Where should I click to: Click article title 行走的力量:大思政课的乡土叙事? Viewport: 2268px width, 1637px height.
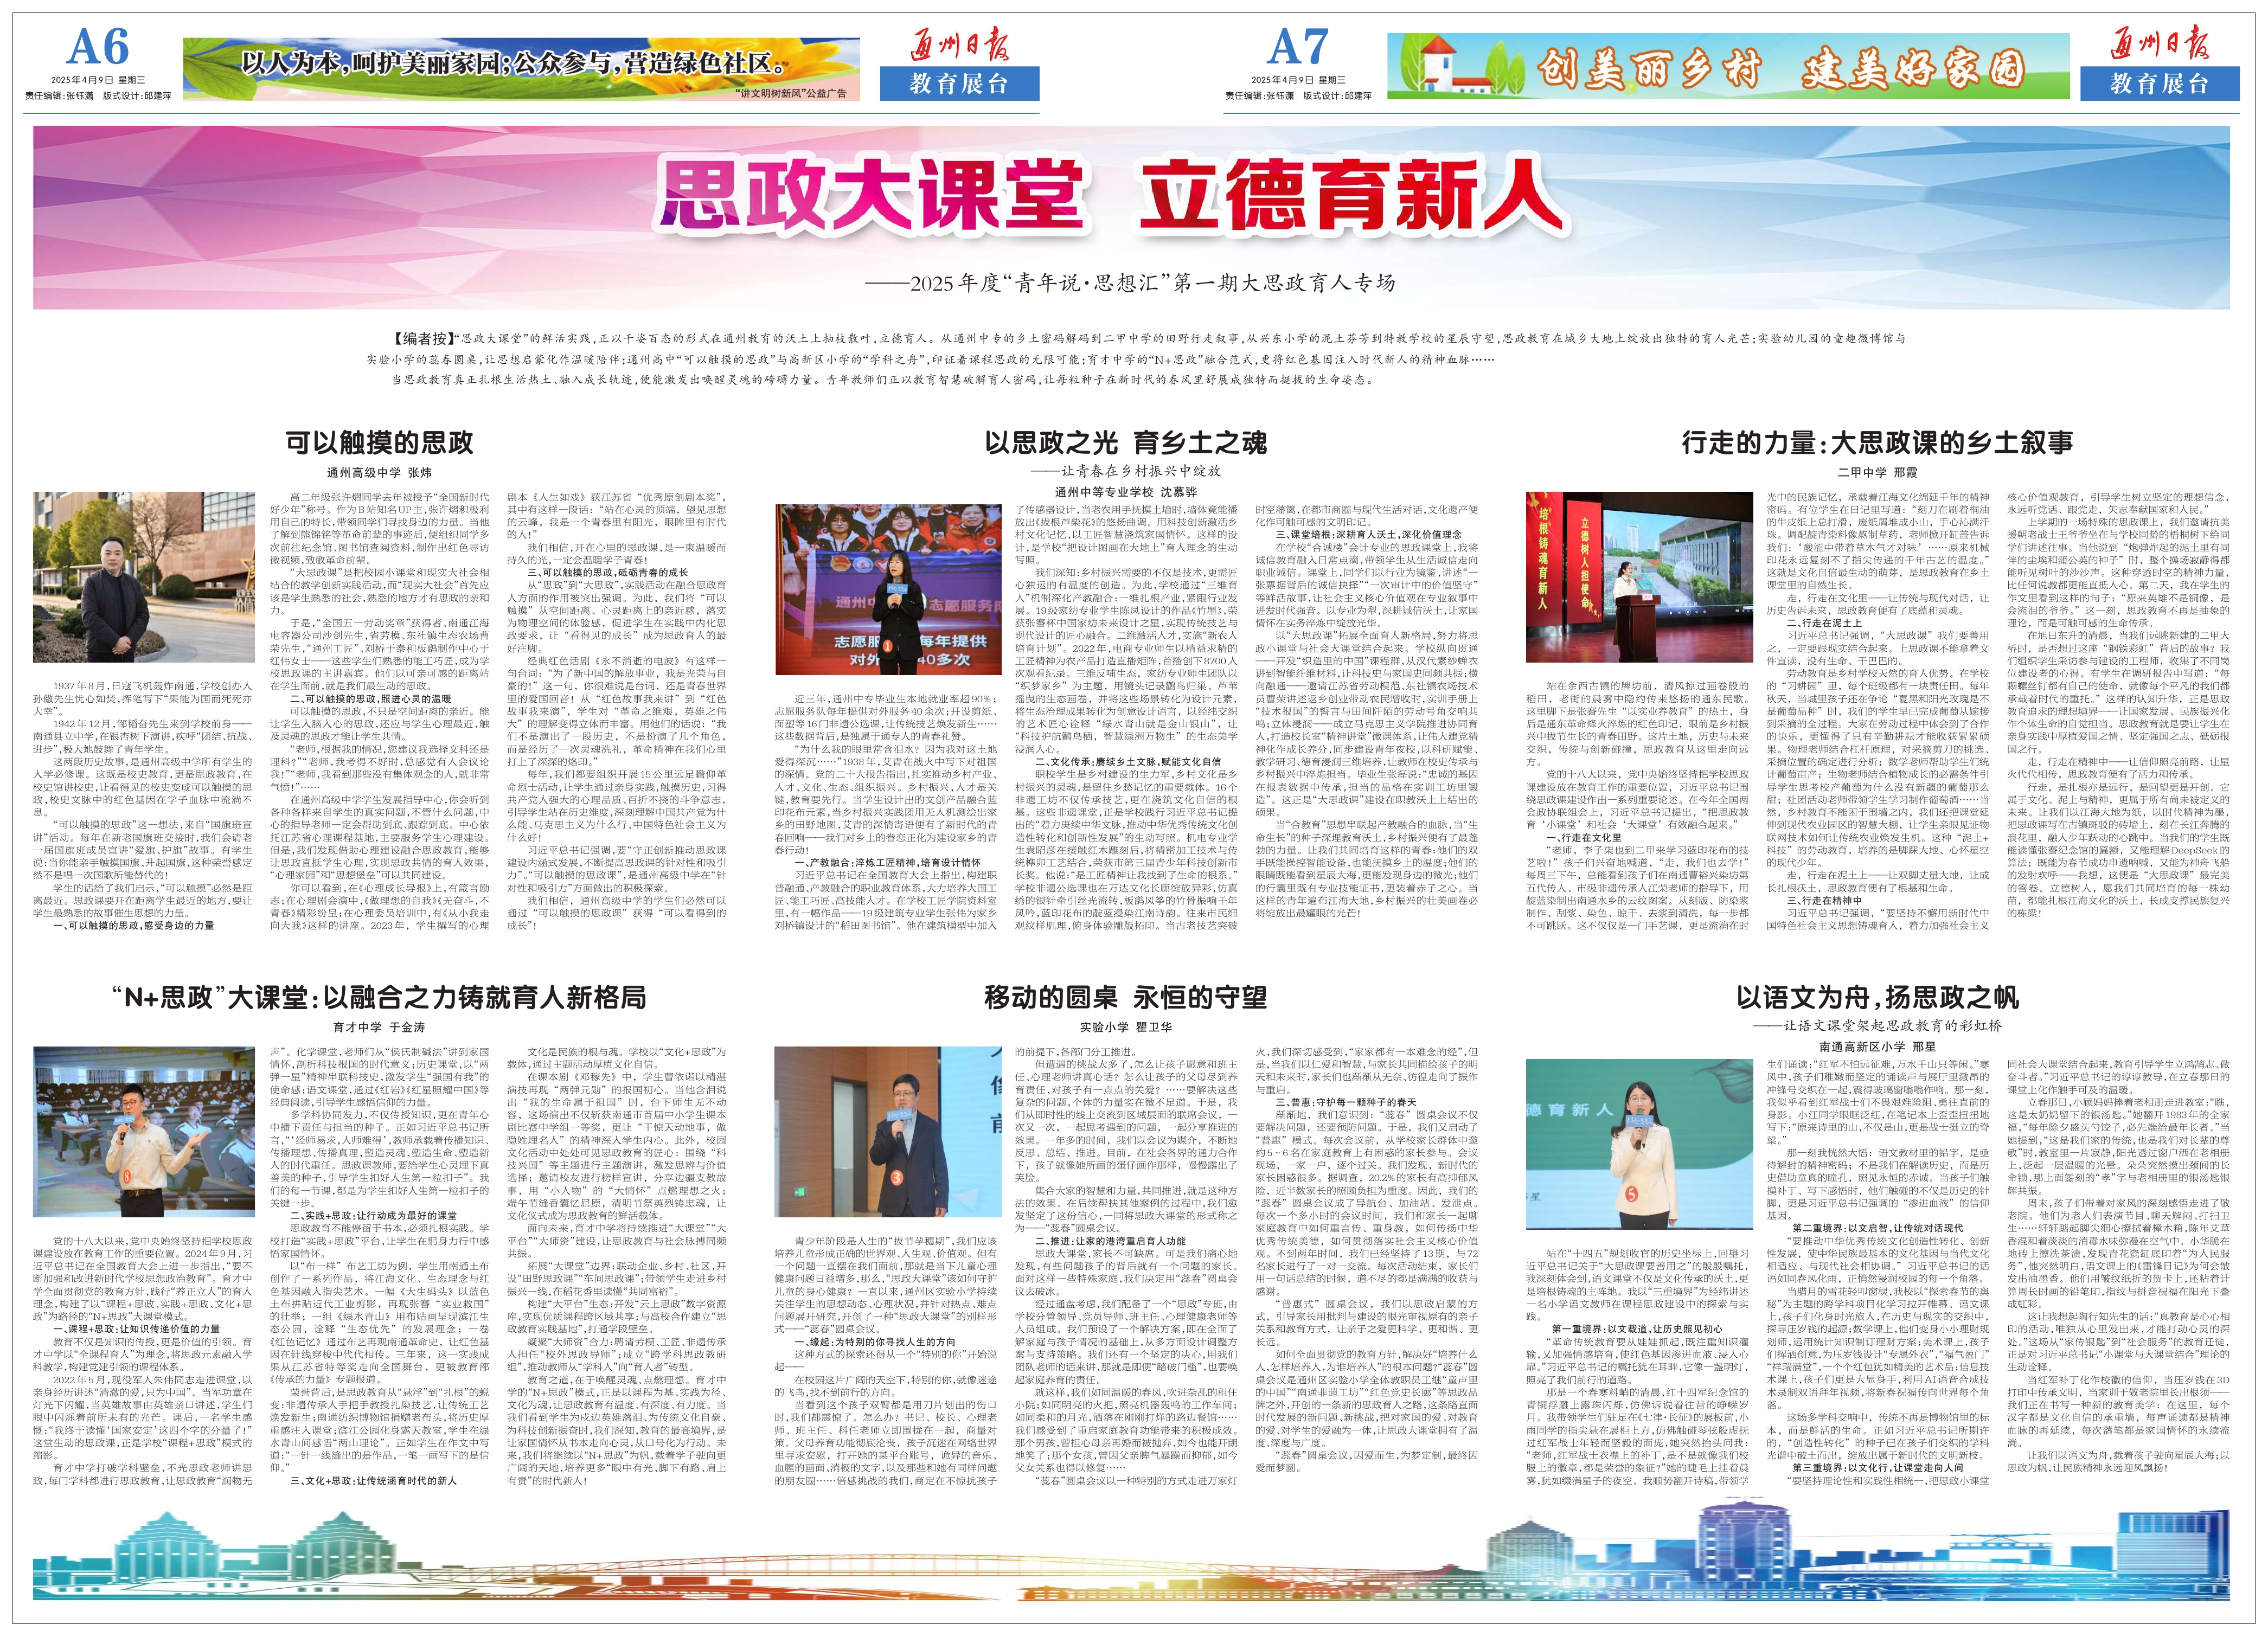[x=1877, y=443]
